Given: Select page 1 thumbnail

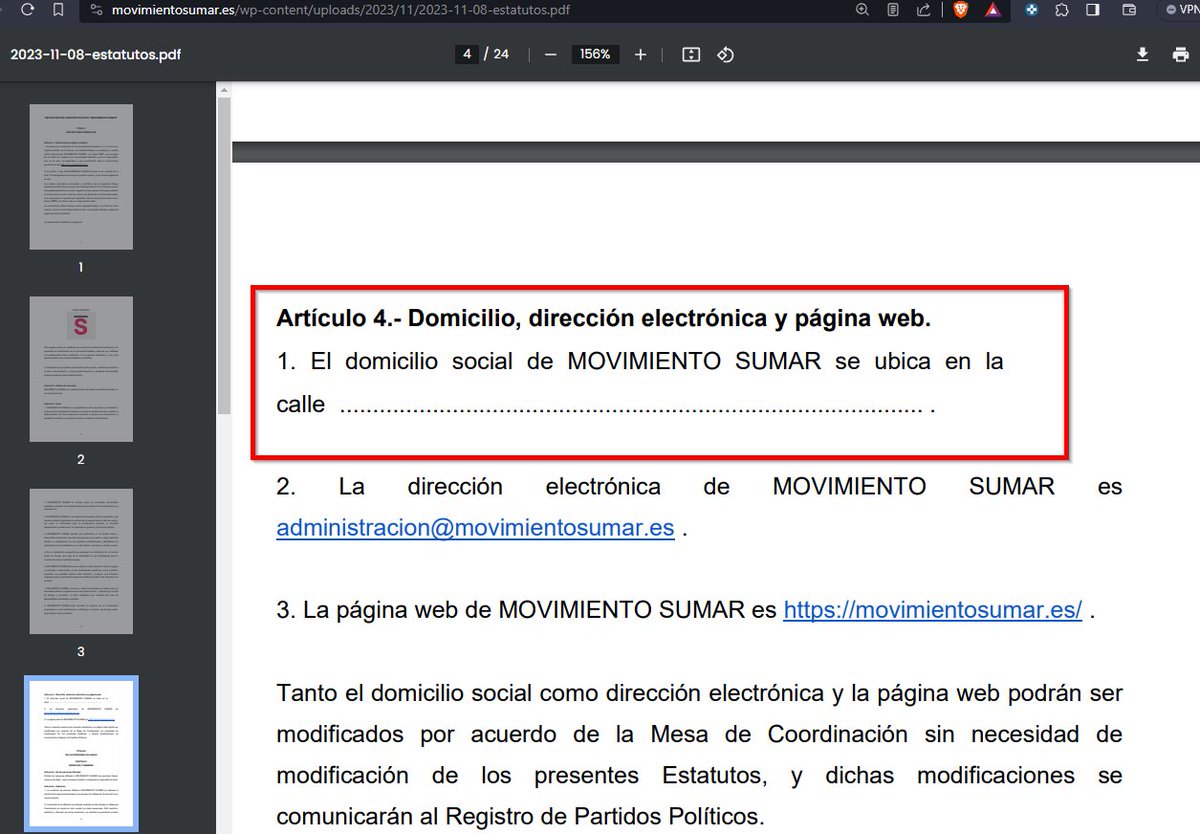Looking at the screenshot, I should [x=81, y=177].
